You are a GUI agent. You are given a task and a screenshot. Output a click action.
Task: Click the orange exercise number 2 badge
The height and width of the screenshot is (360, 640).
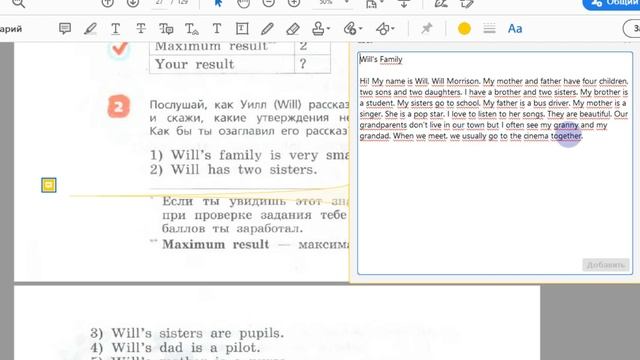pyautogui.click(x=119, y=107)
